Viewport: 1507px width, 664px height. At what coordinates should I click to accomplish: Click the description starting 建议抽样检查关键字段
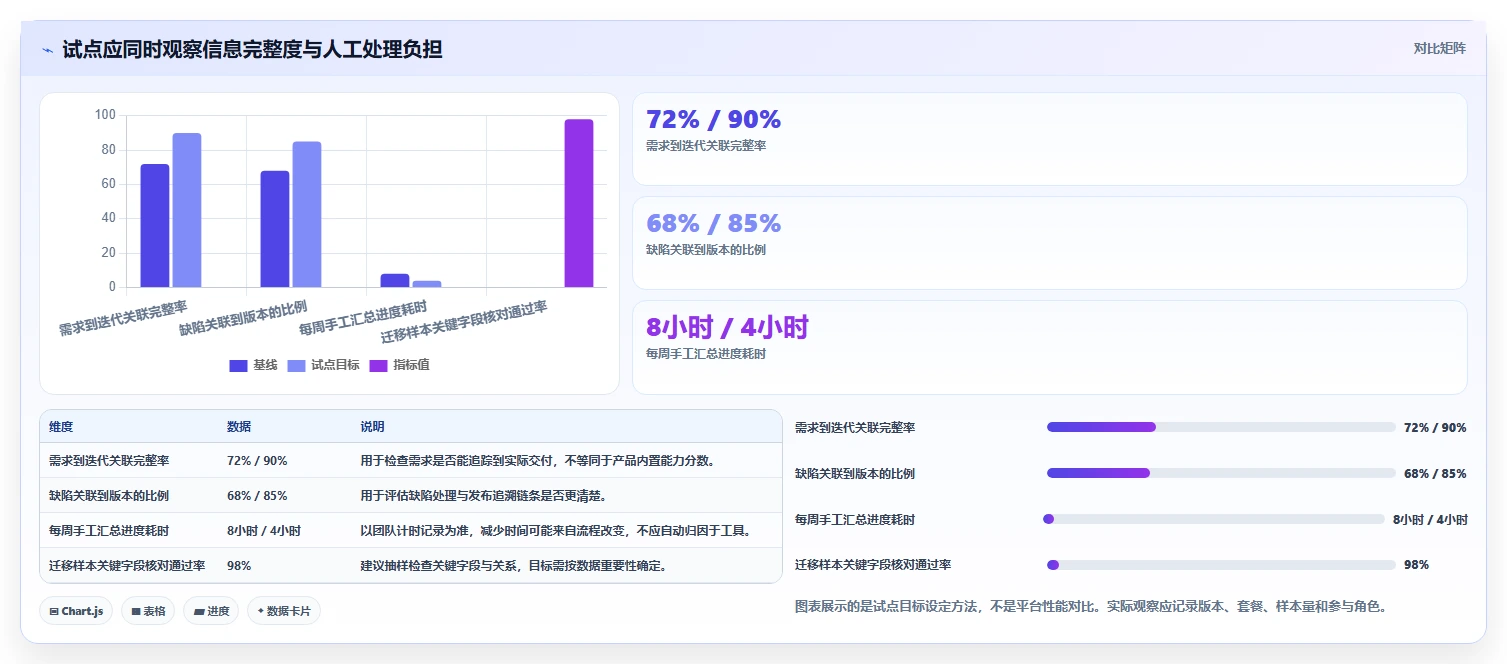[514, 566]
